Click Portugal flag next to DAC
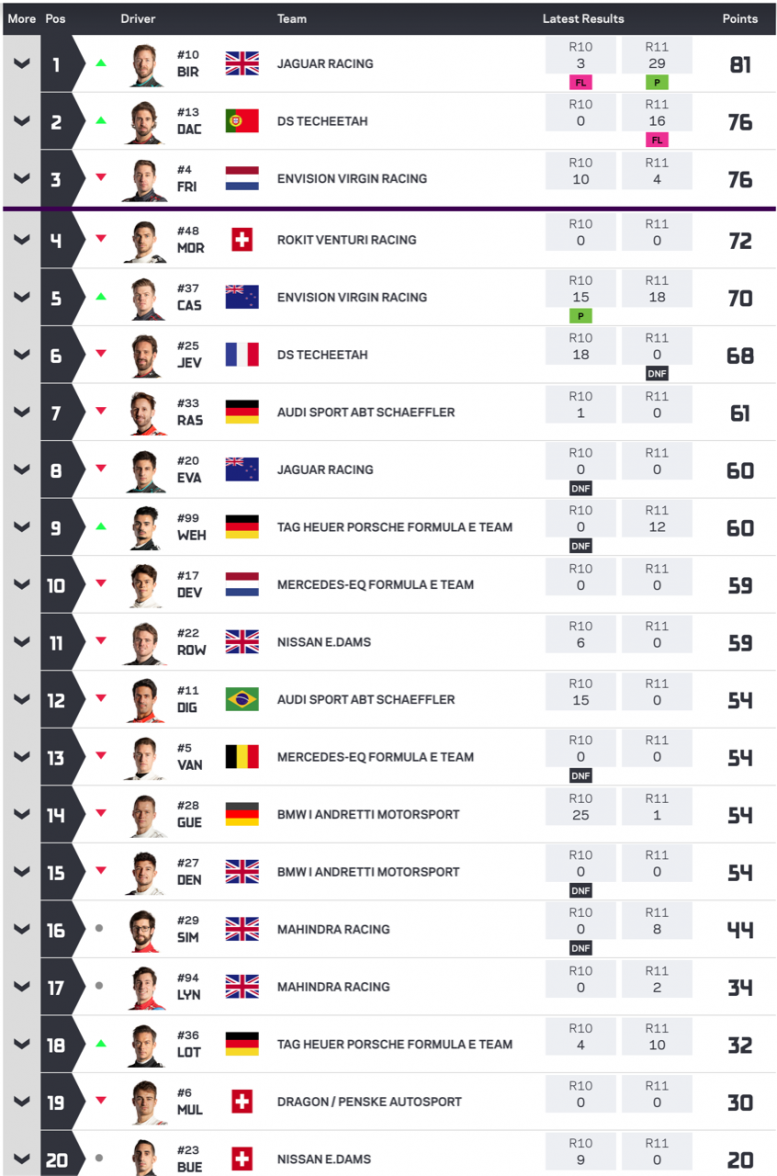This screenshot has height=1176, width=777. (242, 121)
